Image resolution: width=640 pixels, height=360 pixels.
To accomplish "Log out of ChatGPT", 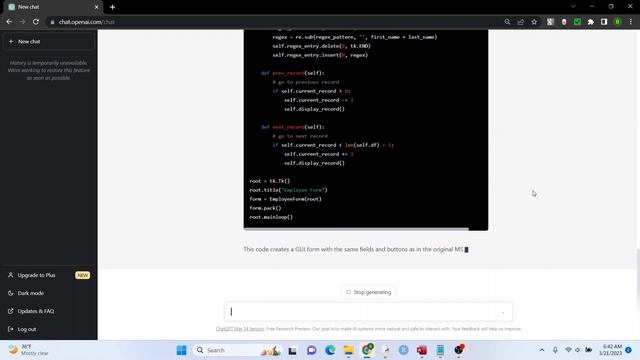I will coord(49,329).
